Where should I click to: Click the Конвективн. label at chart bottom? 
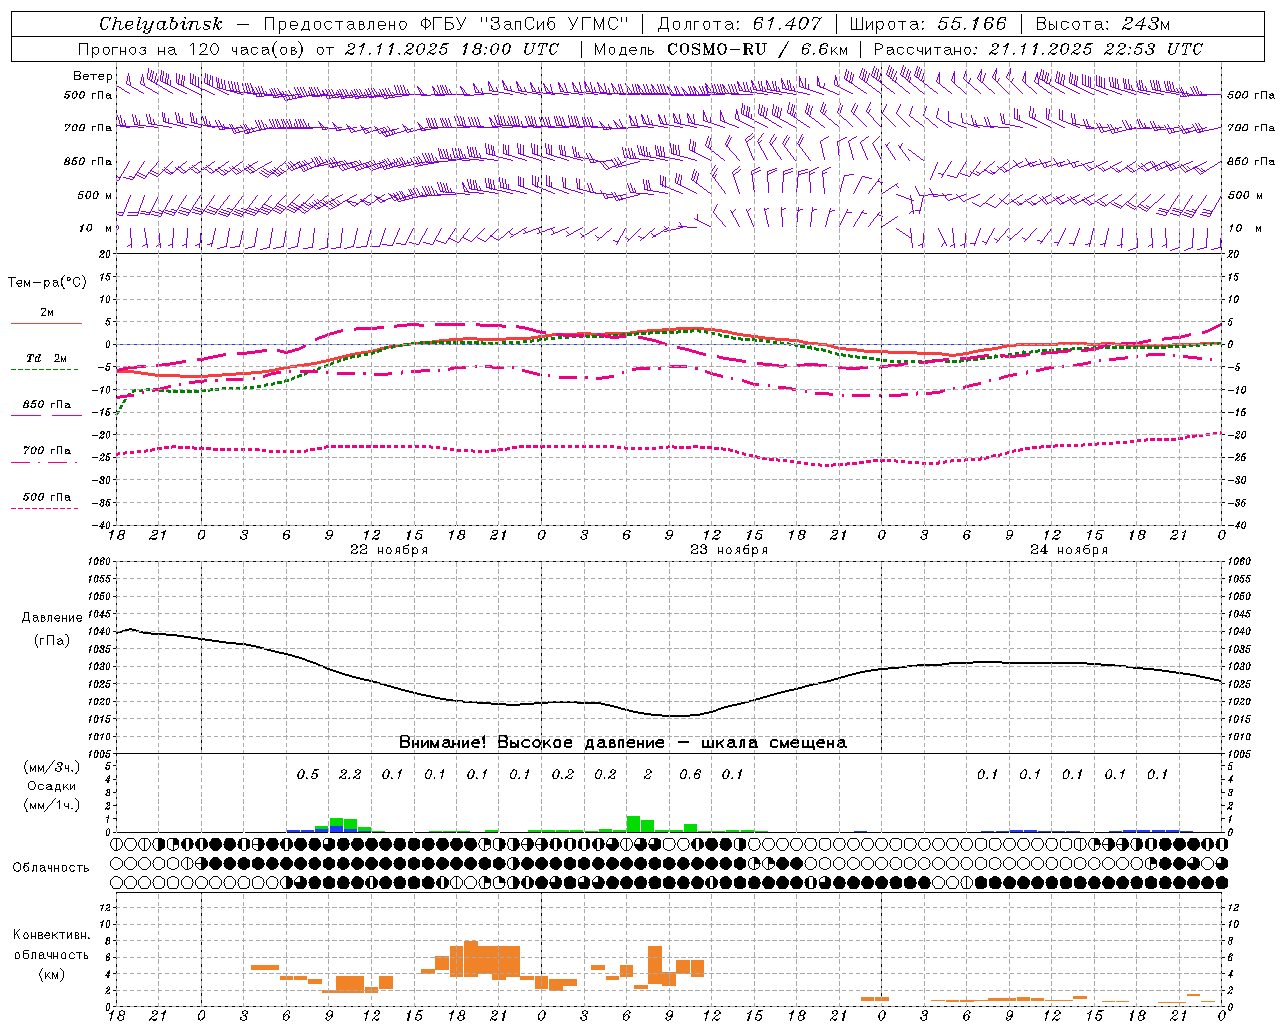pos(51,935)
